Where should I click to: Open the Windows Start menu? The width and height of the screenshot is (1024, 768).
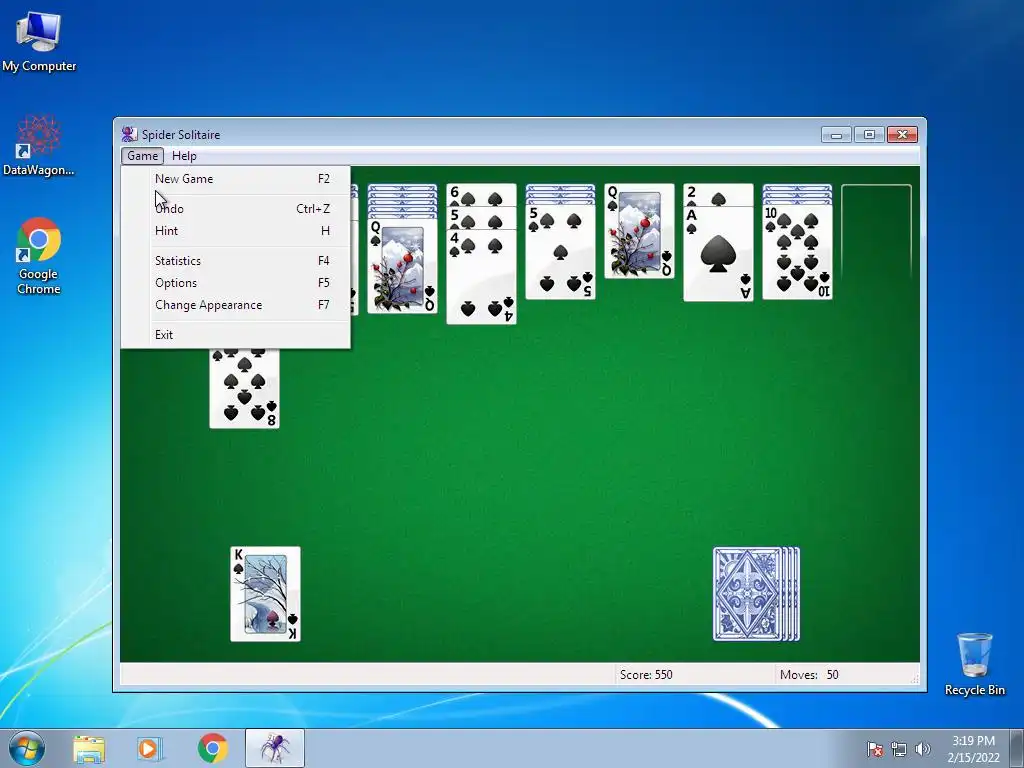tap(27, 748)
